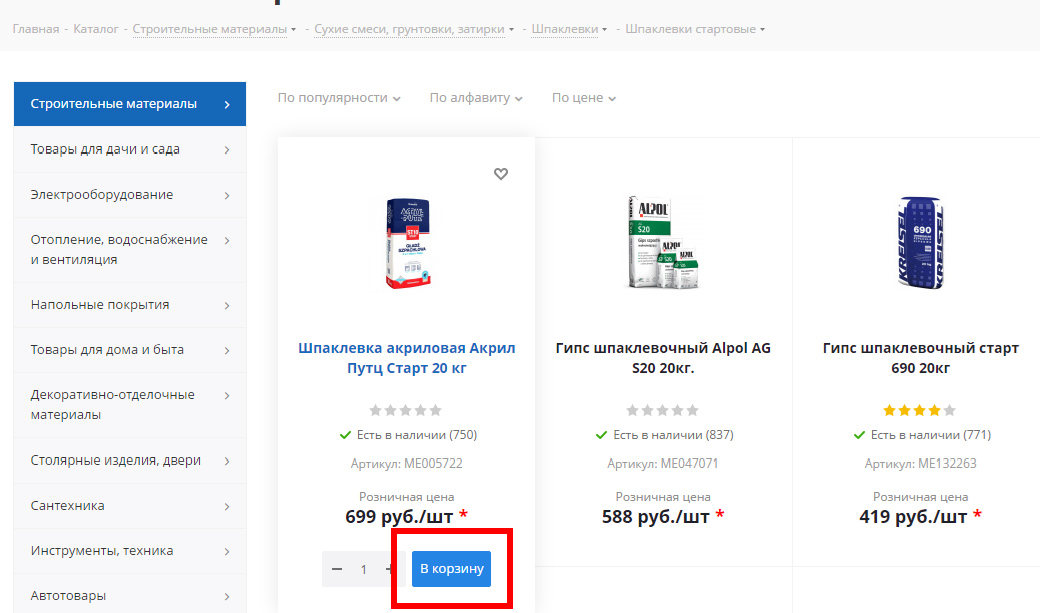The width and height of the screenshot is (1040, 613).
Task: Open Шпаклевка акриловая Акрил Путц Старт link
Action: [x=406, y=358]
